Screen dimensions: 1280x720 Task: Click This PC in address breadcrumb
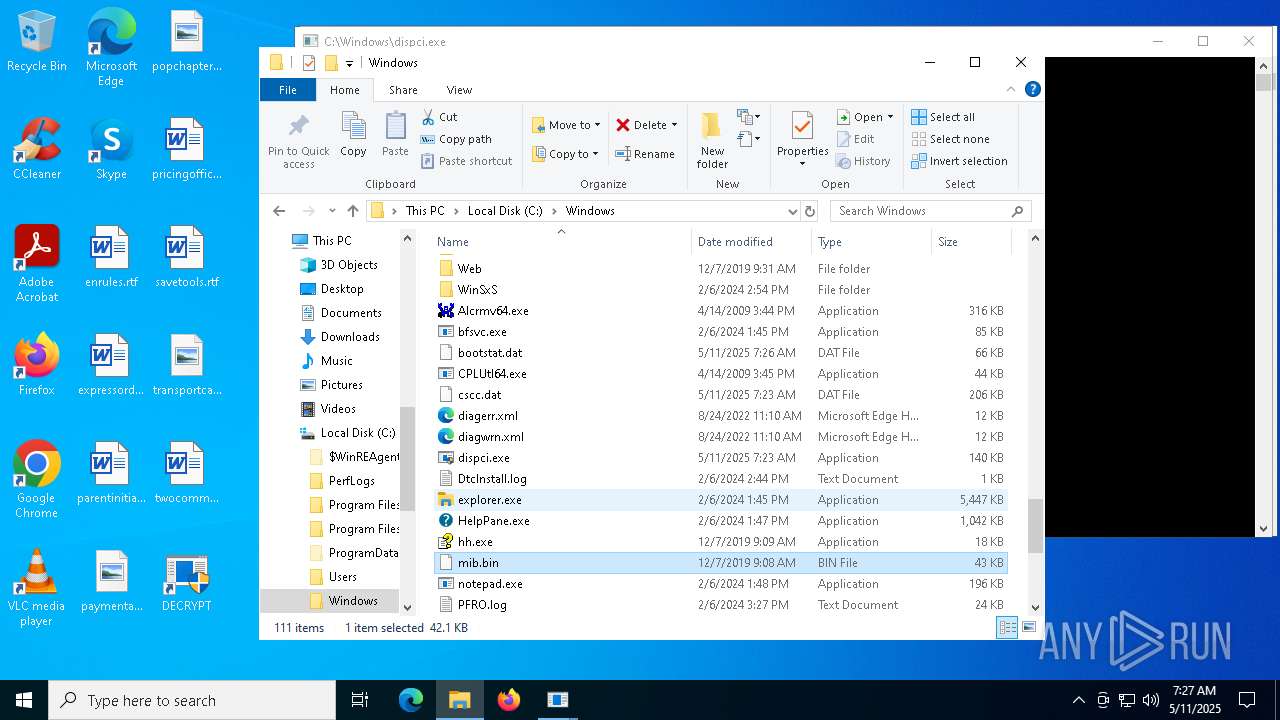[425, 211]
